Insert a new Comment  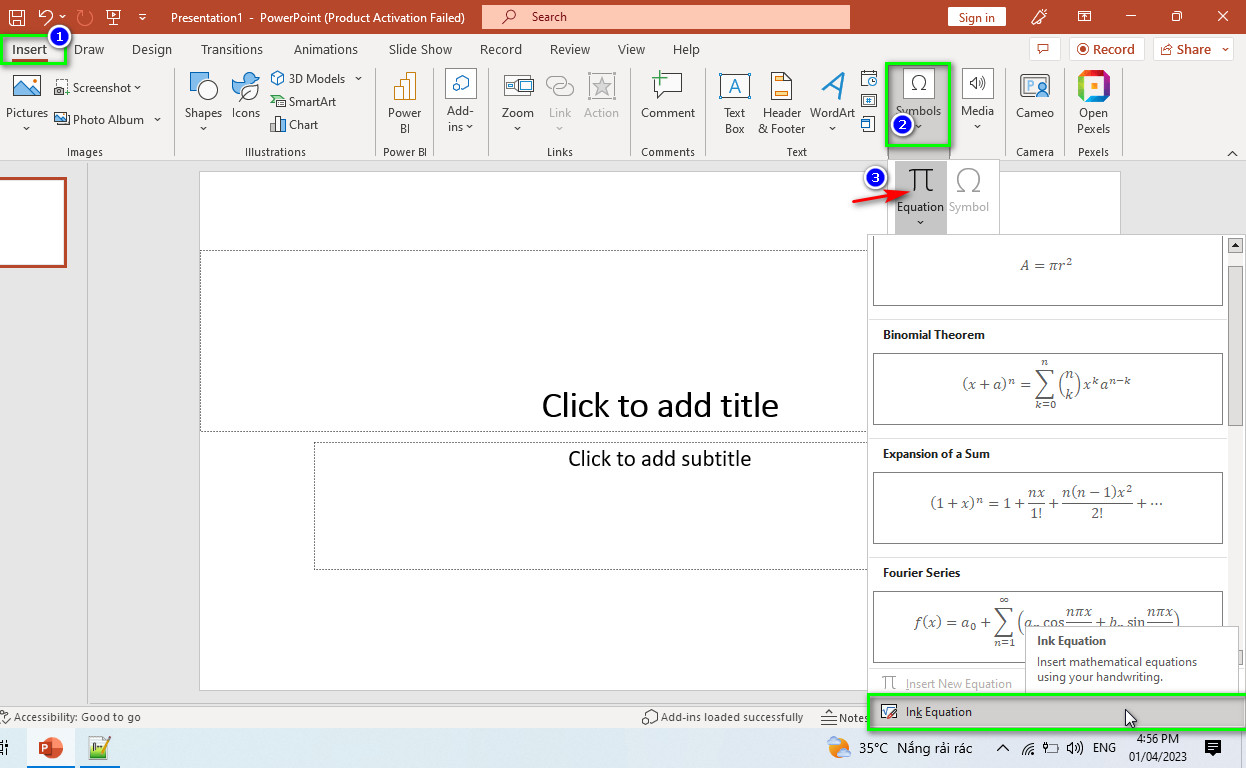point(668,96)
